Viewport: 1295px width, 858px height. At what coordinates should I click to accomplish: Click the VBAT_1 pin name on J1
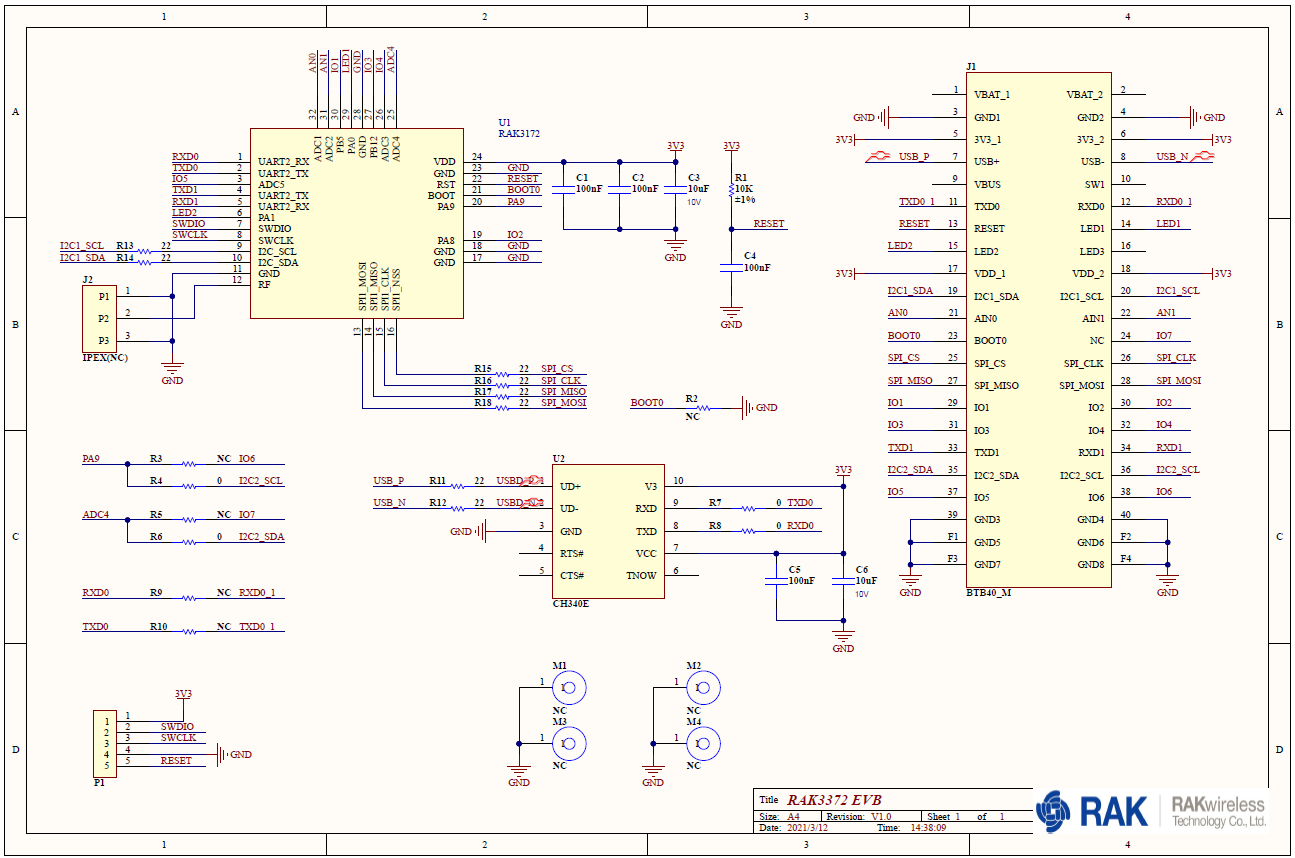(992, 95)
